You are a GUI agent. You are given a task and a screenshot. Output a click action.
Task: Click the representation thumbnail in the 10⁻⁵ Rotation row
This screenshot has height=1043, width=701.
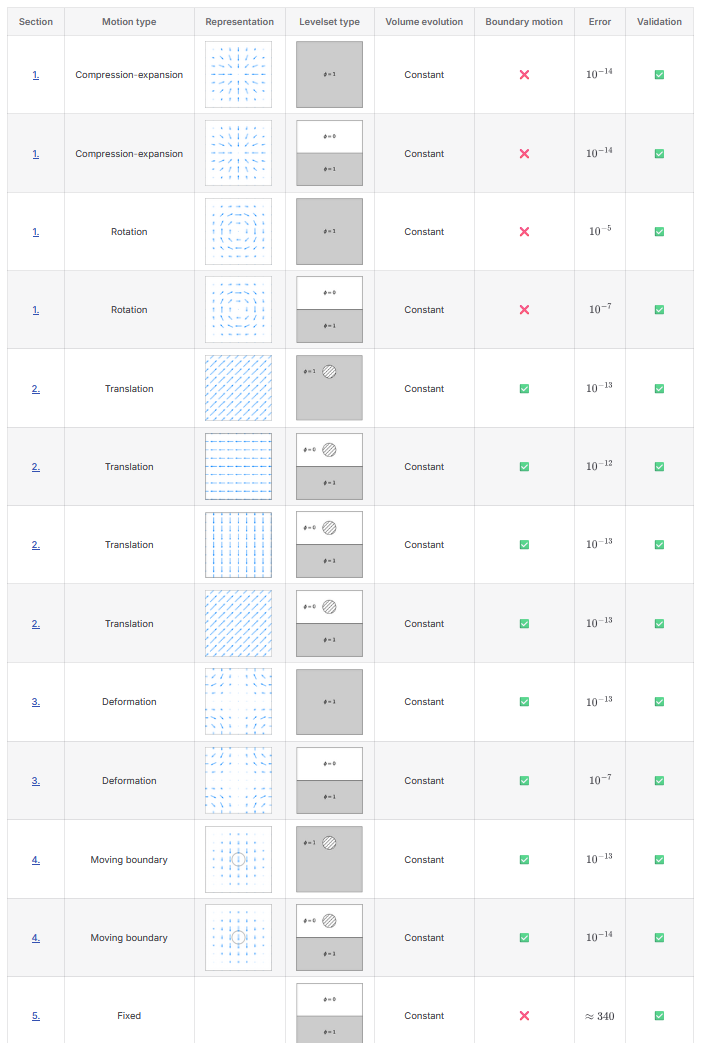tap(238, 232)
